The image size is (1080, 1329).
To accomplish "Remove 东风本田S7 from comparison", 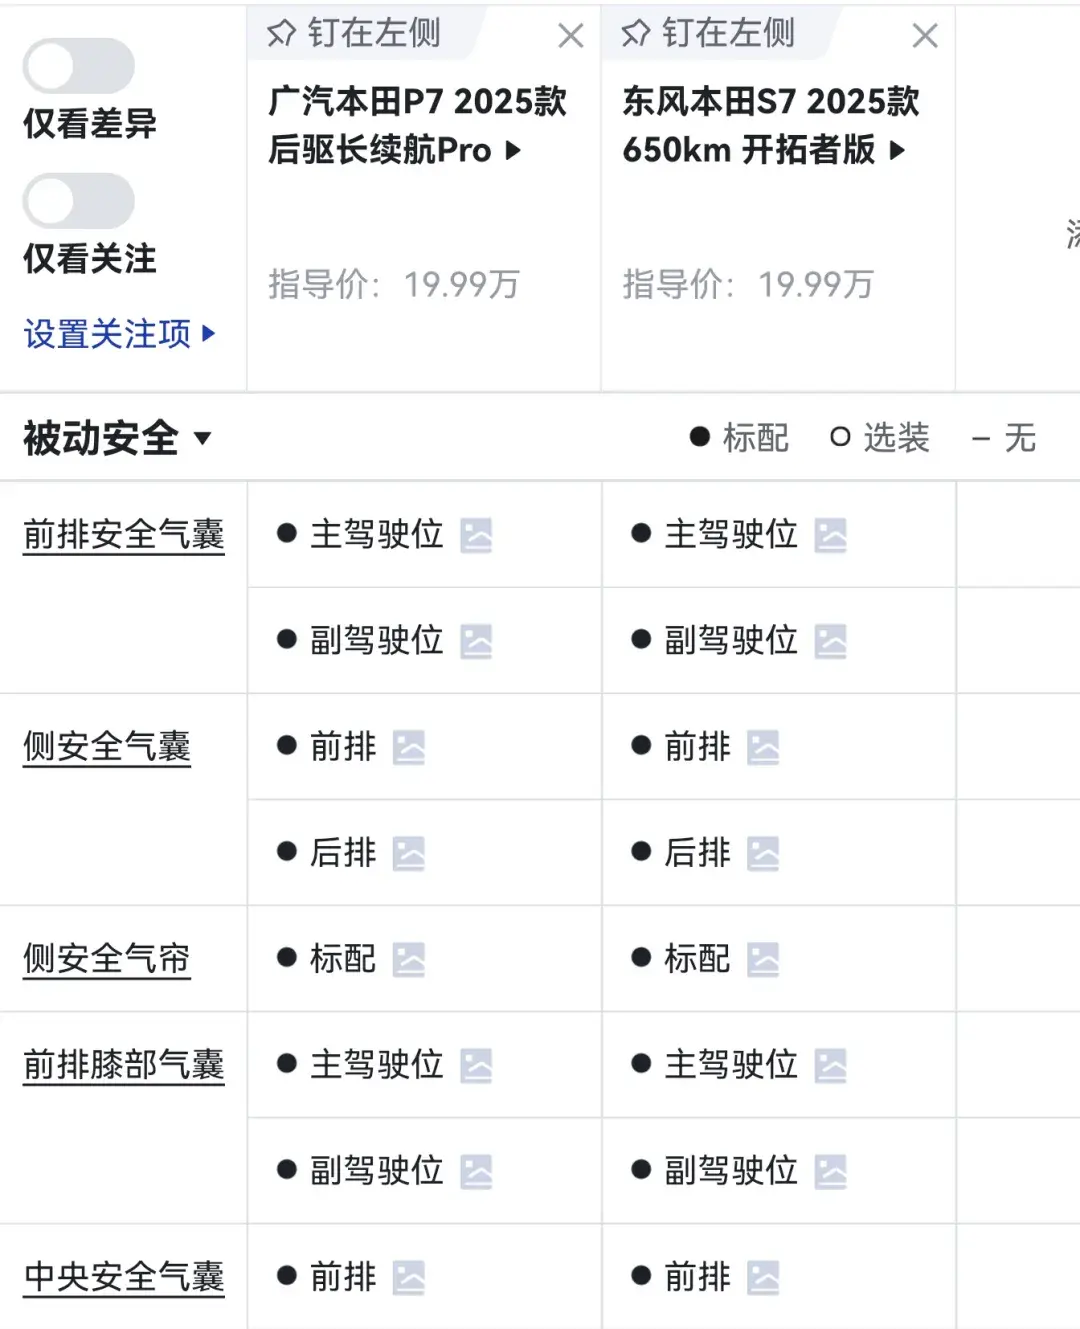I will 925,36.
